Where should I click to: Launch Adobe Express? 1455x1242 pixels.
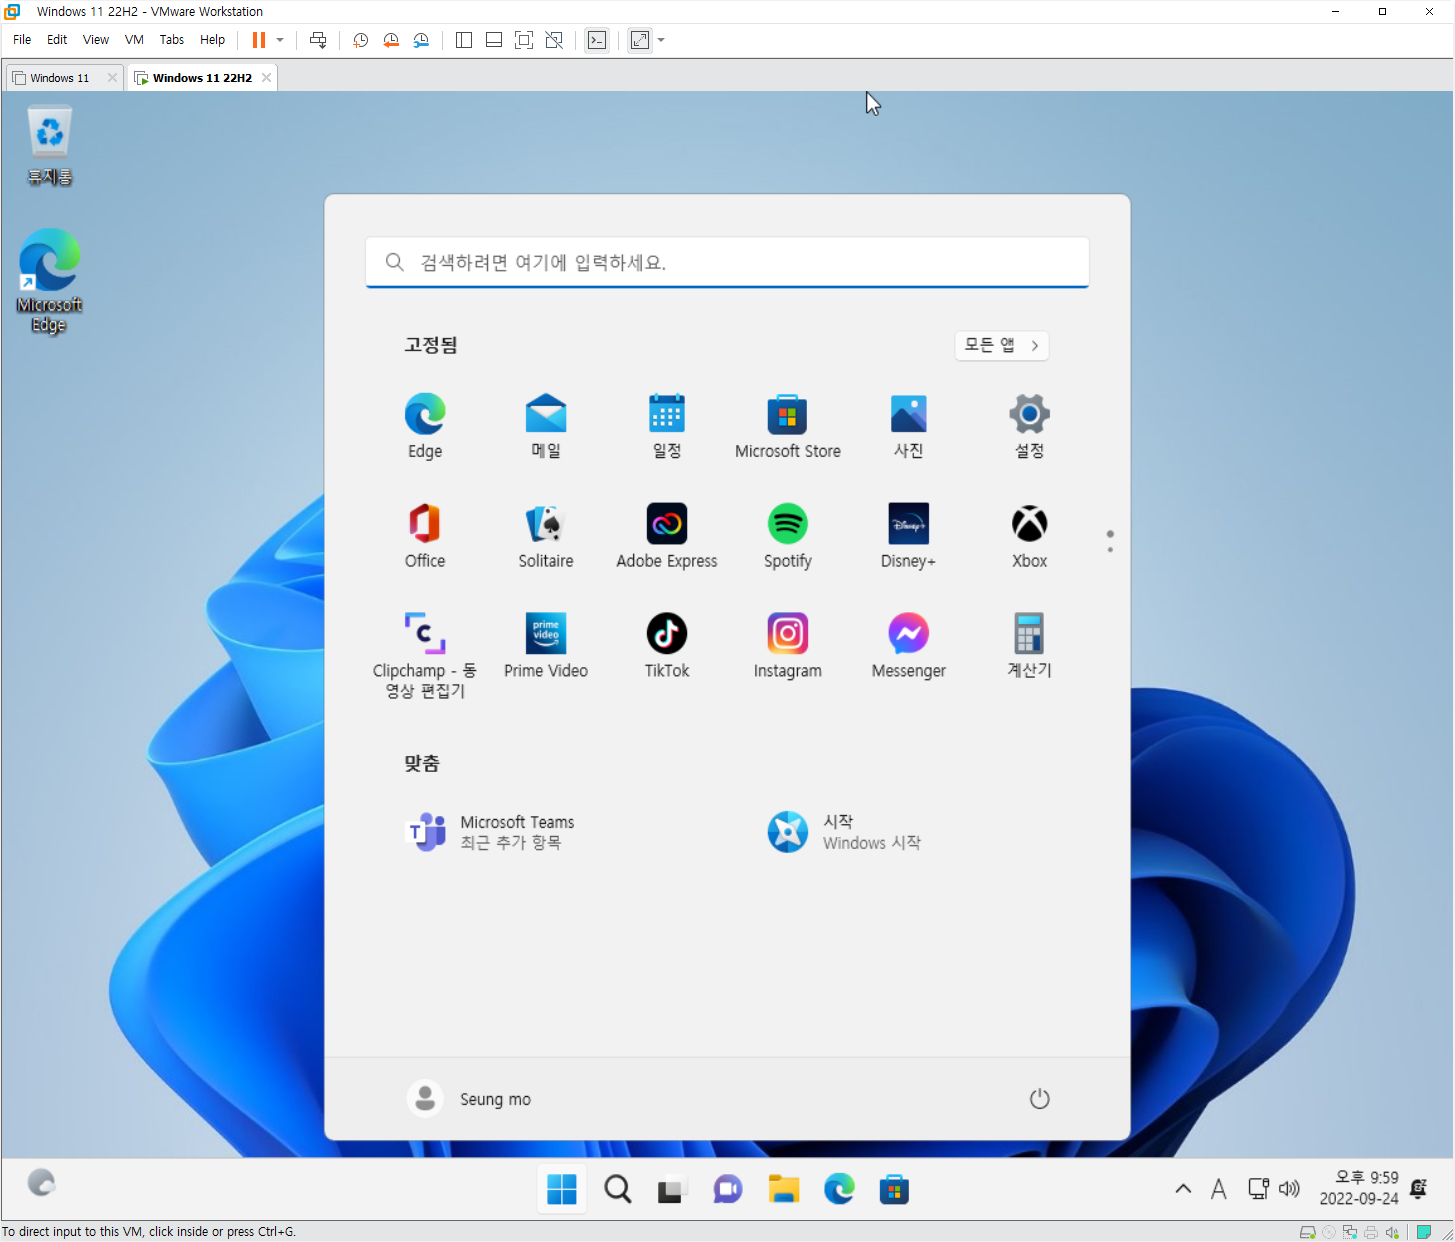(x=667, y=535)
